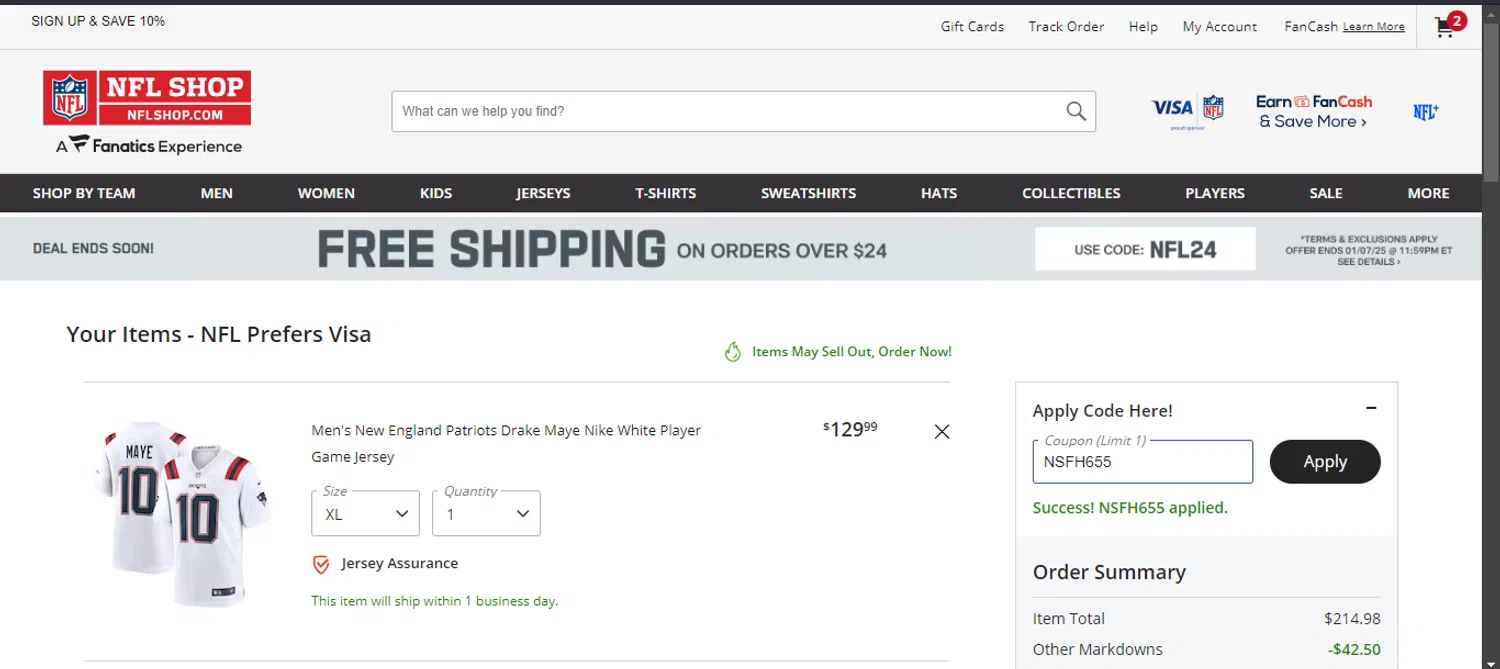The height and width of the screenshot is (669, 1500).
Task: Click FanCash Learn More link
Action: tap(1373, 27)
